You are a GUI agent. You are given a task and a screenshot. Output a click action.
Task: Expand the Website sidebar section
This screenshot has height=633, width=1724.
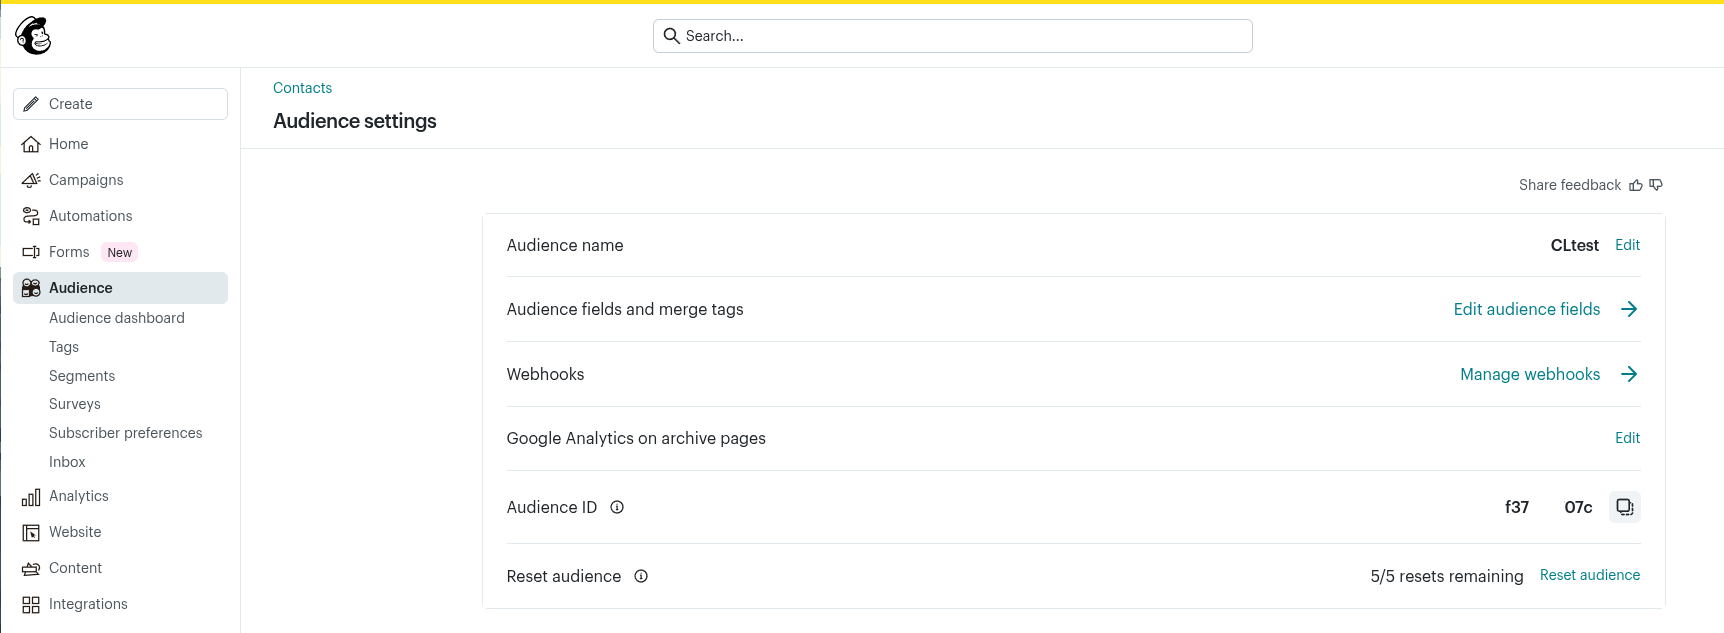tap(75, 532)
